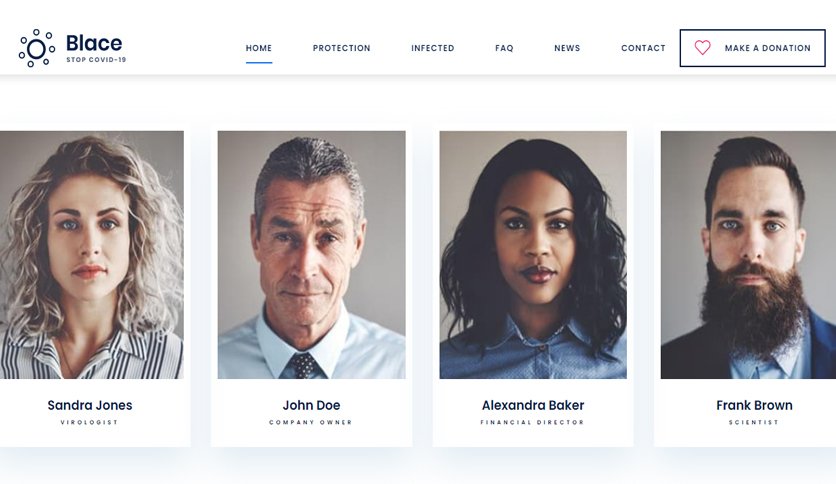Click the Stop Covid-19 tagline
Image resolution: width=836 pixels, height=484 pixels.
pyautogui.click(x=96, y=60)
